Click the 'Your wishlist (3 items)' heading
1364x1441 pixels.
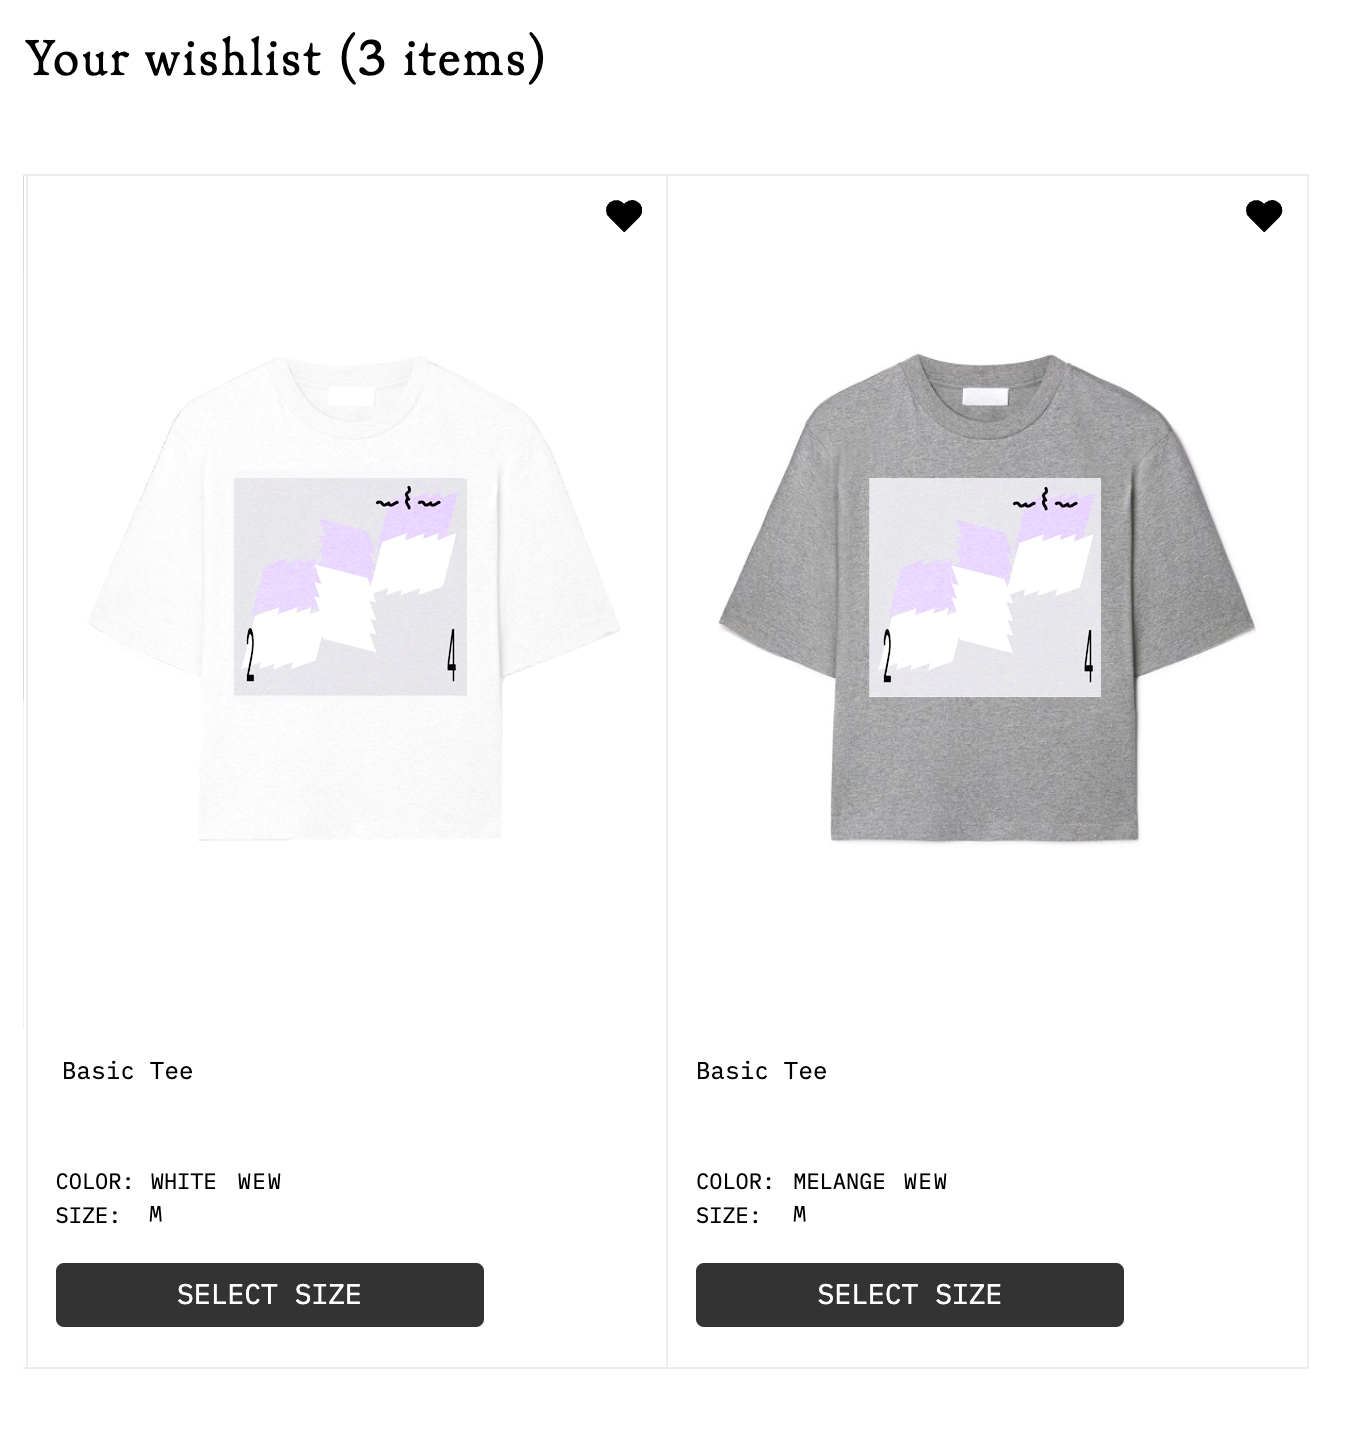pos(285,58)
